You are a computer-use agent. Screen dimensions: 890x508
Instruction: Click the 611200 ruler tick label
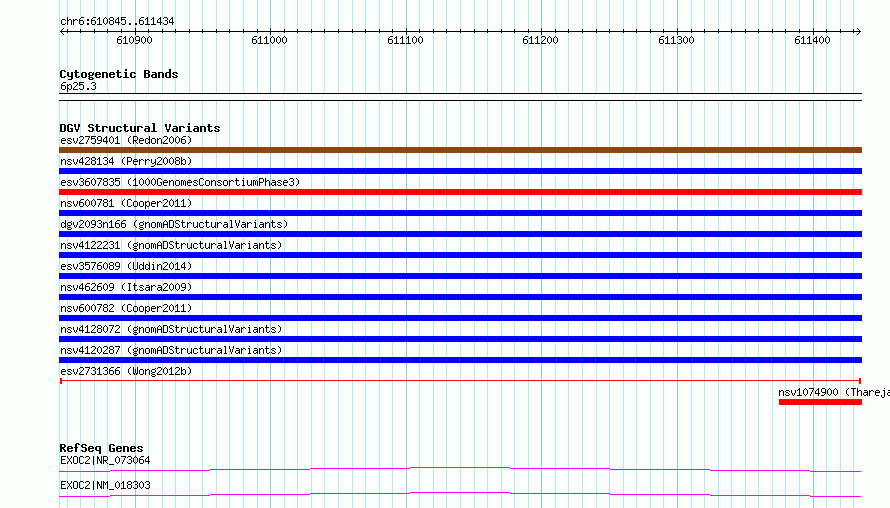pos(540,40)
